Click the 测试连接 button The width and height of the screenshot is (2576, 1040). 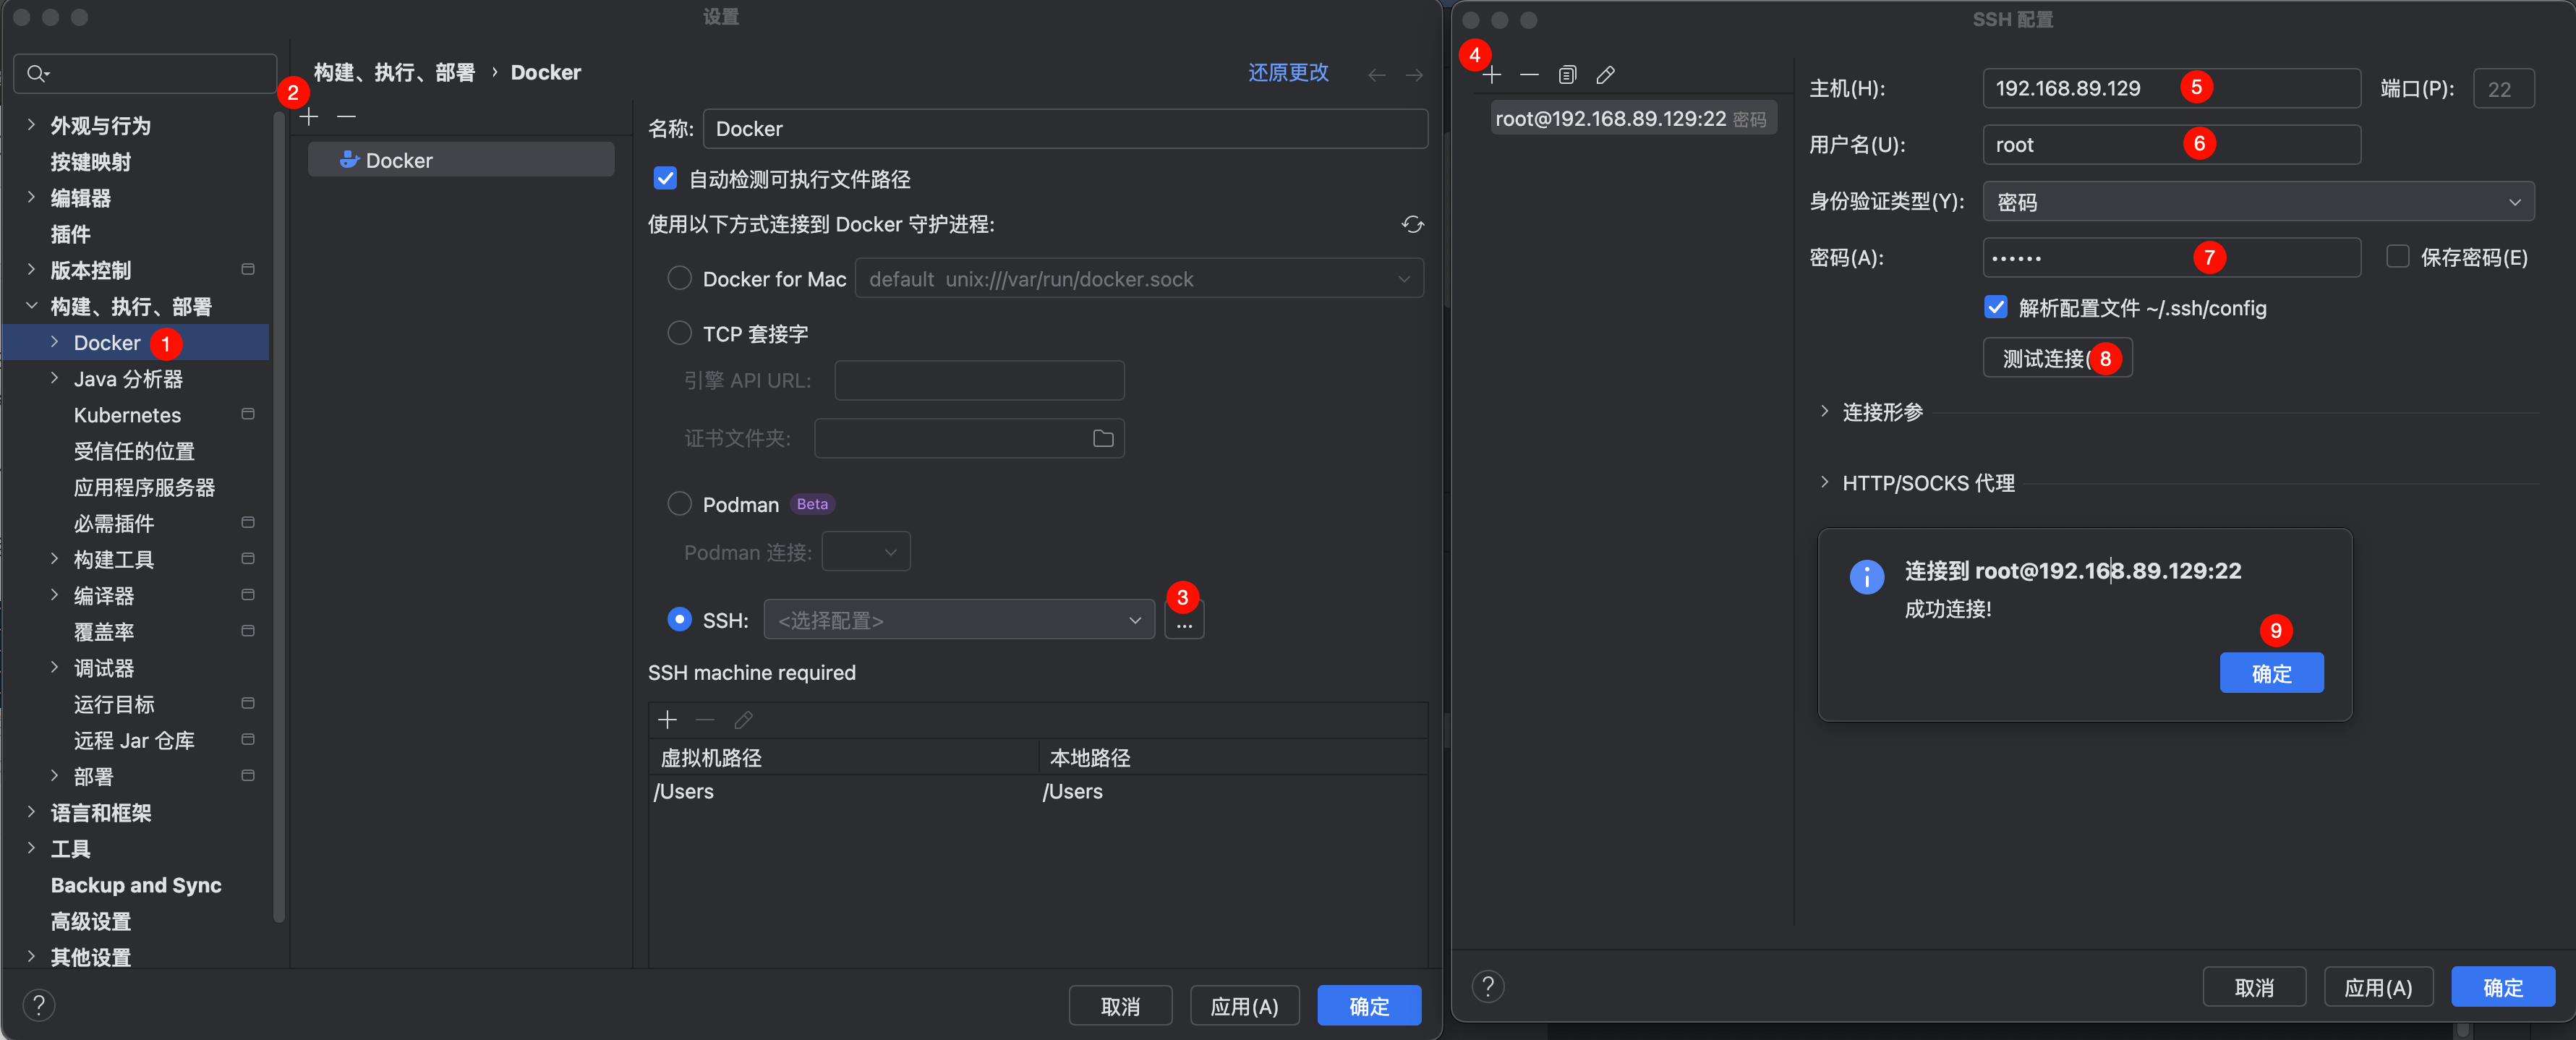(2045, 358)
